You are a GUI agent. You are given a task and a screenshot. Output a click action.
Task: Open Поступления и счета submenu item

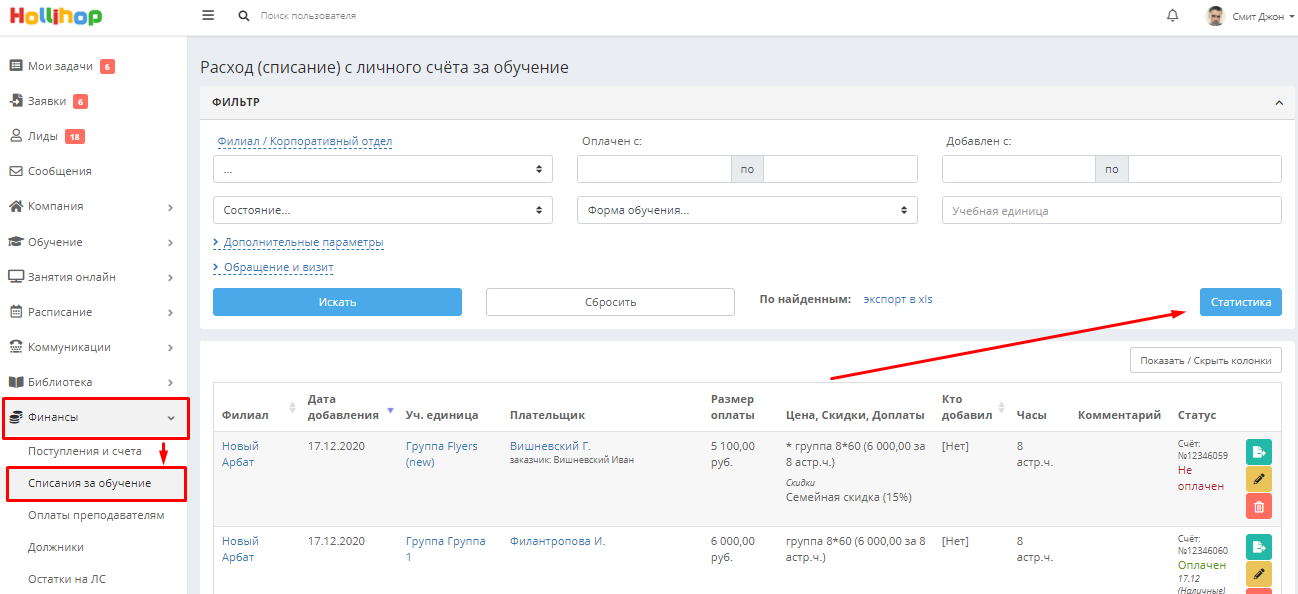(x=85, y=451)
